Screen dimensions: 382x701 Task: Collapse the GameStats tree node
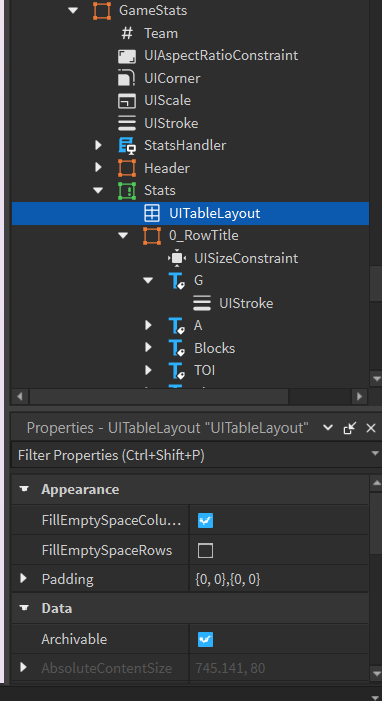(73, 10)
